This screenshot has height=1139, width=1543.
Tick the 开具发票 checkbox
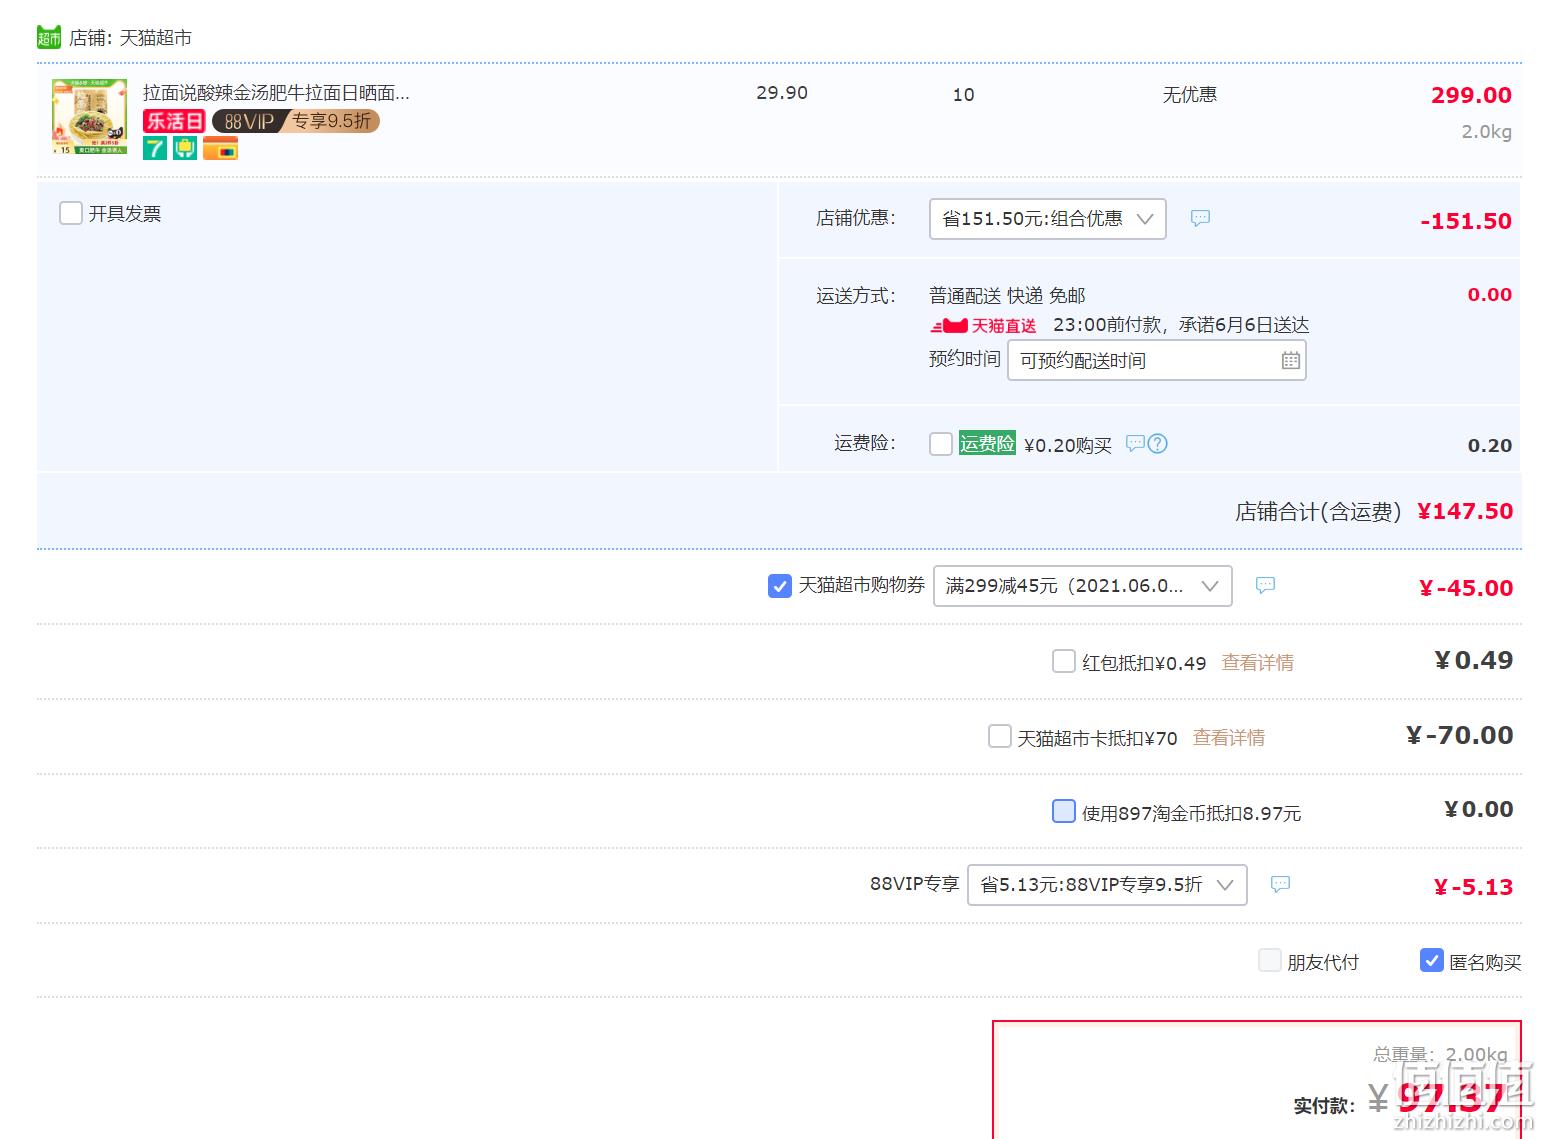(x=71, y=213)
